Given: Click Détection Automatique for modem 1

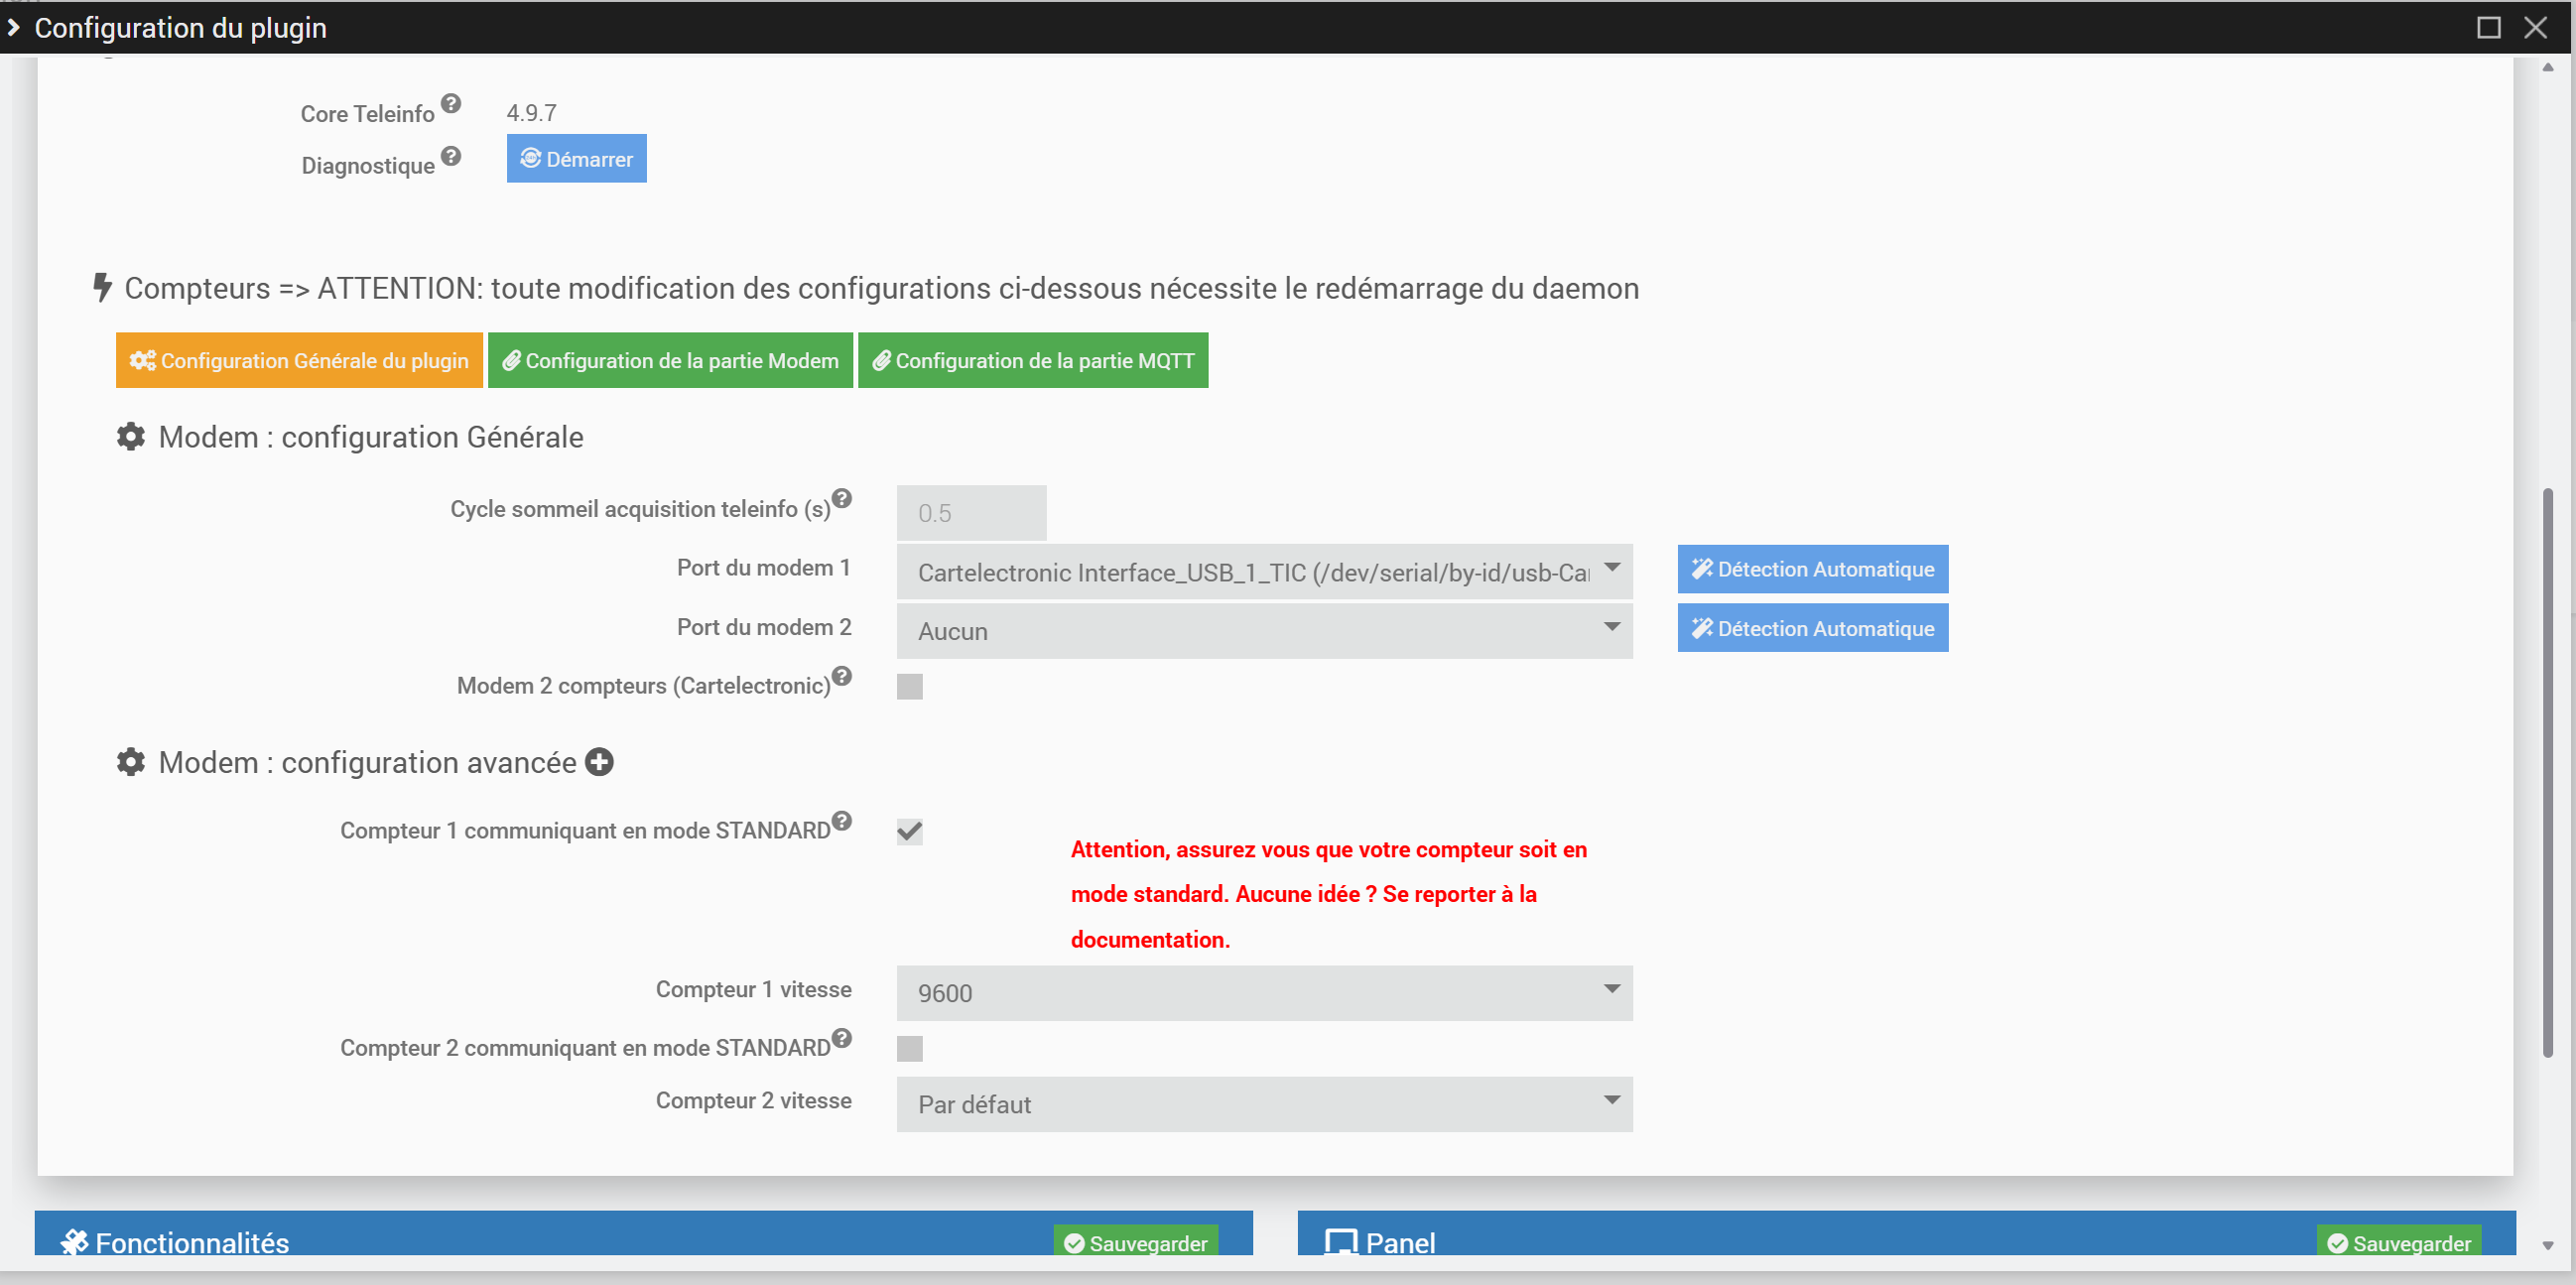Looking at the screenshot, I should click(1812, 569).
